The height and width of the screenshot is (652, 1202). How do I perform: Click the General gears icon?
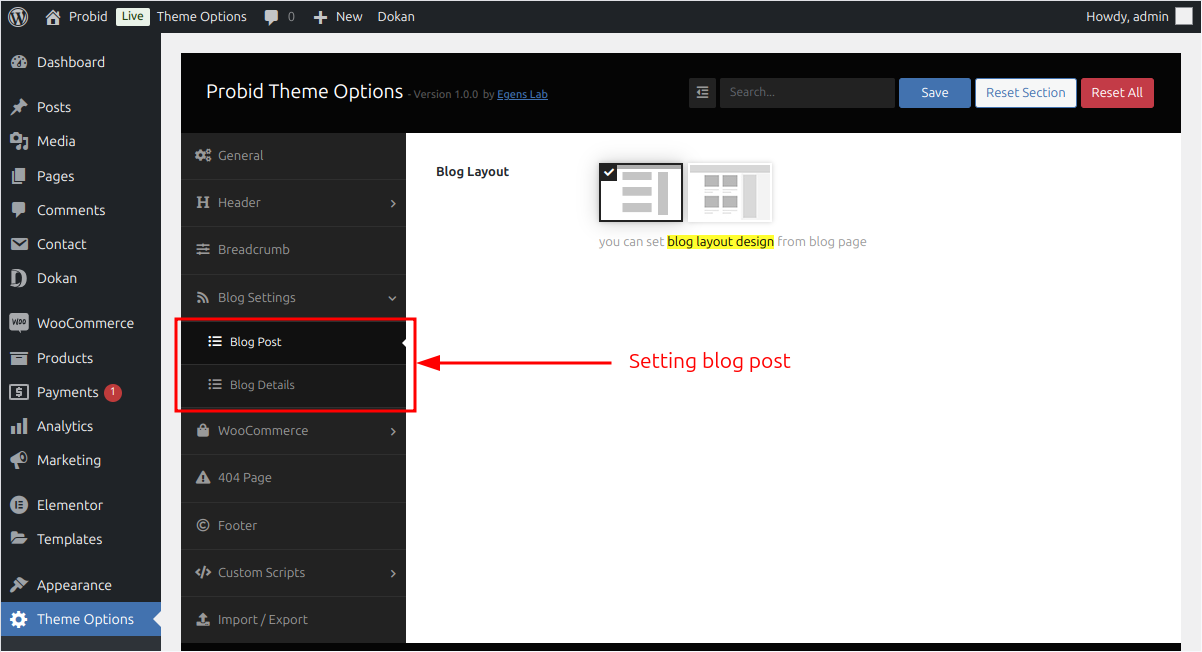coord(203,155)
